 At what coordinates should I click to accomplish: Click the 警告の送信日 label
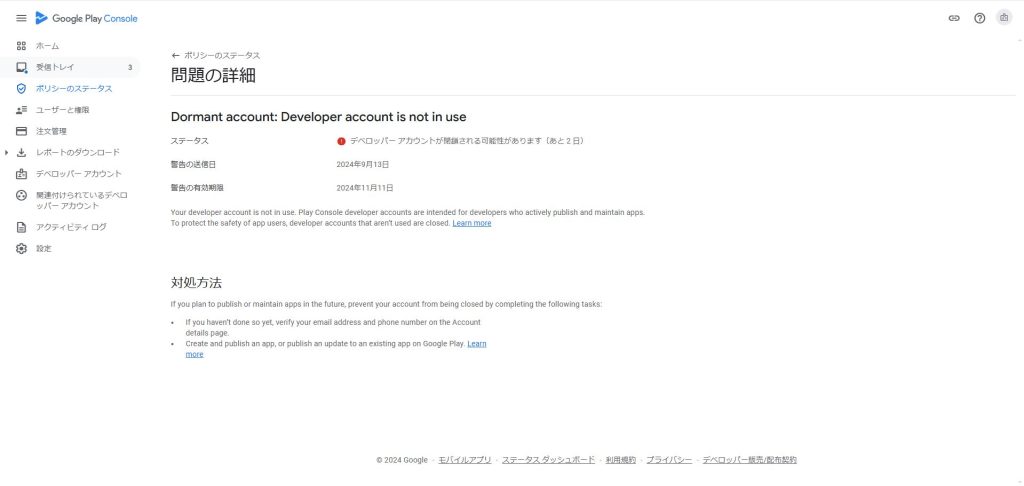[193, 165]
